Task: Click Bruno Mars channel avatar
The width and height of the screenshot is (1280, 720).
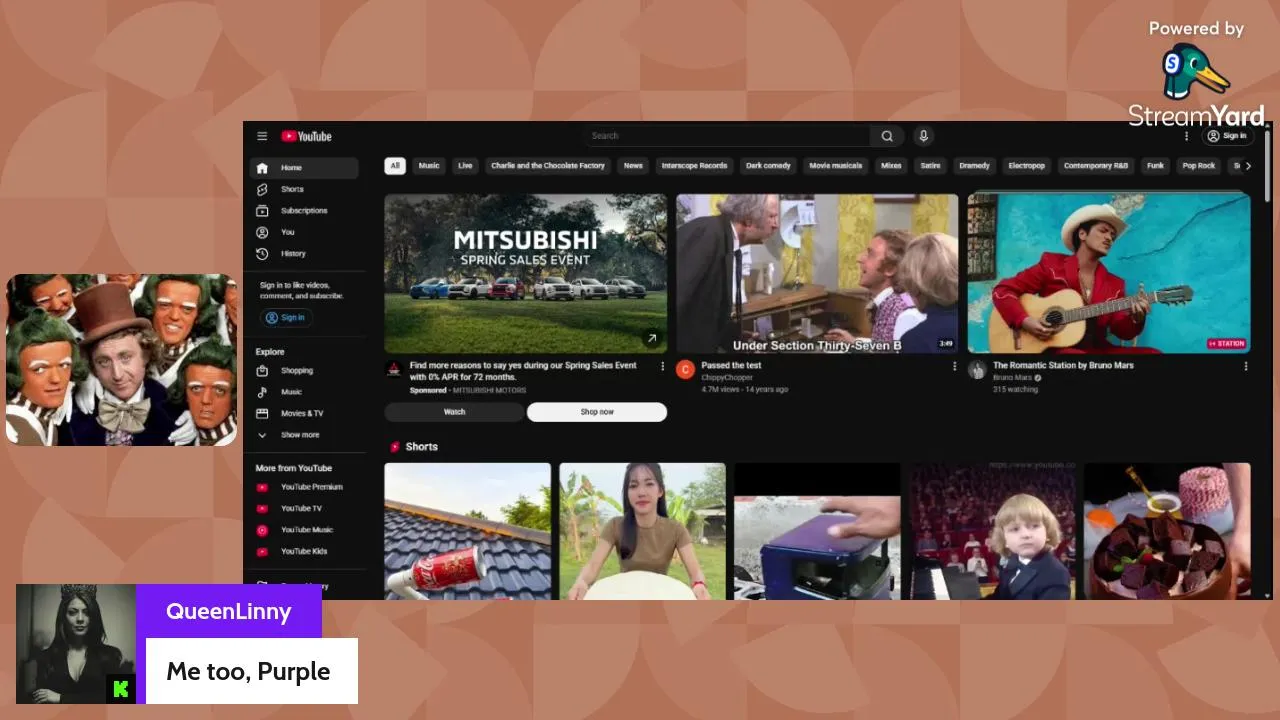Action: [x=977, y=370]
